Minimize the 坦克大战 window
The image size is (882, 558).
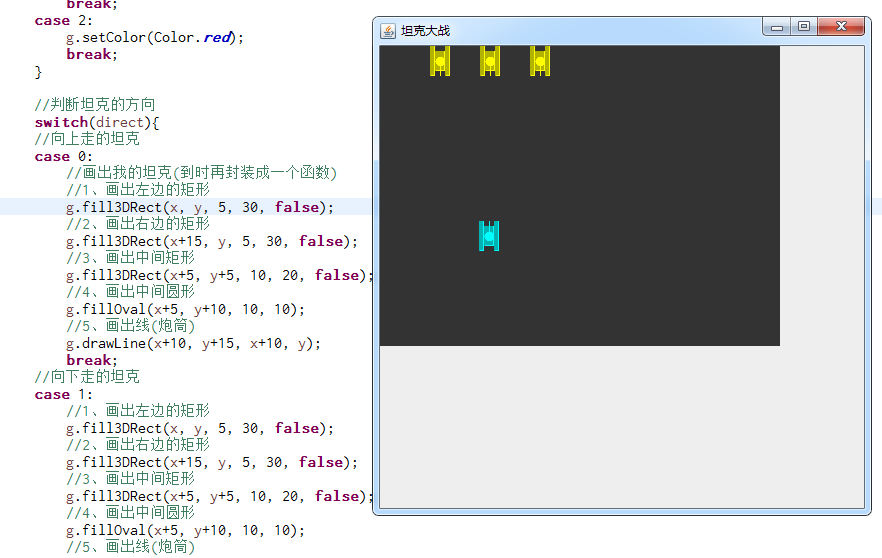click(777, 26)
